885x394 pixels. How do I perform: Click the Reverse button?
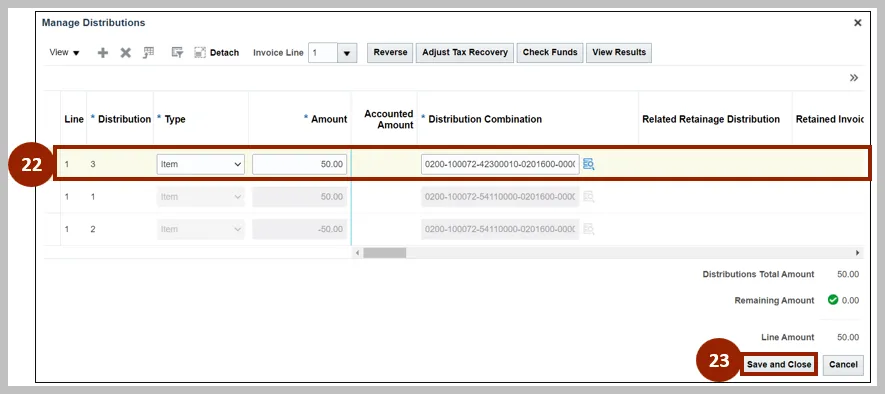(x=391, y=52)
